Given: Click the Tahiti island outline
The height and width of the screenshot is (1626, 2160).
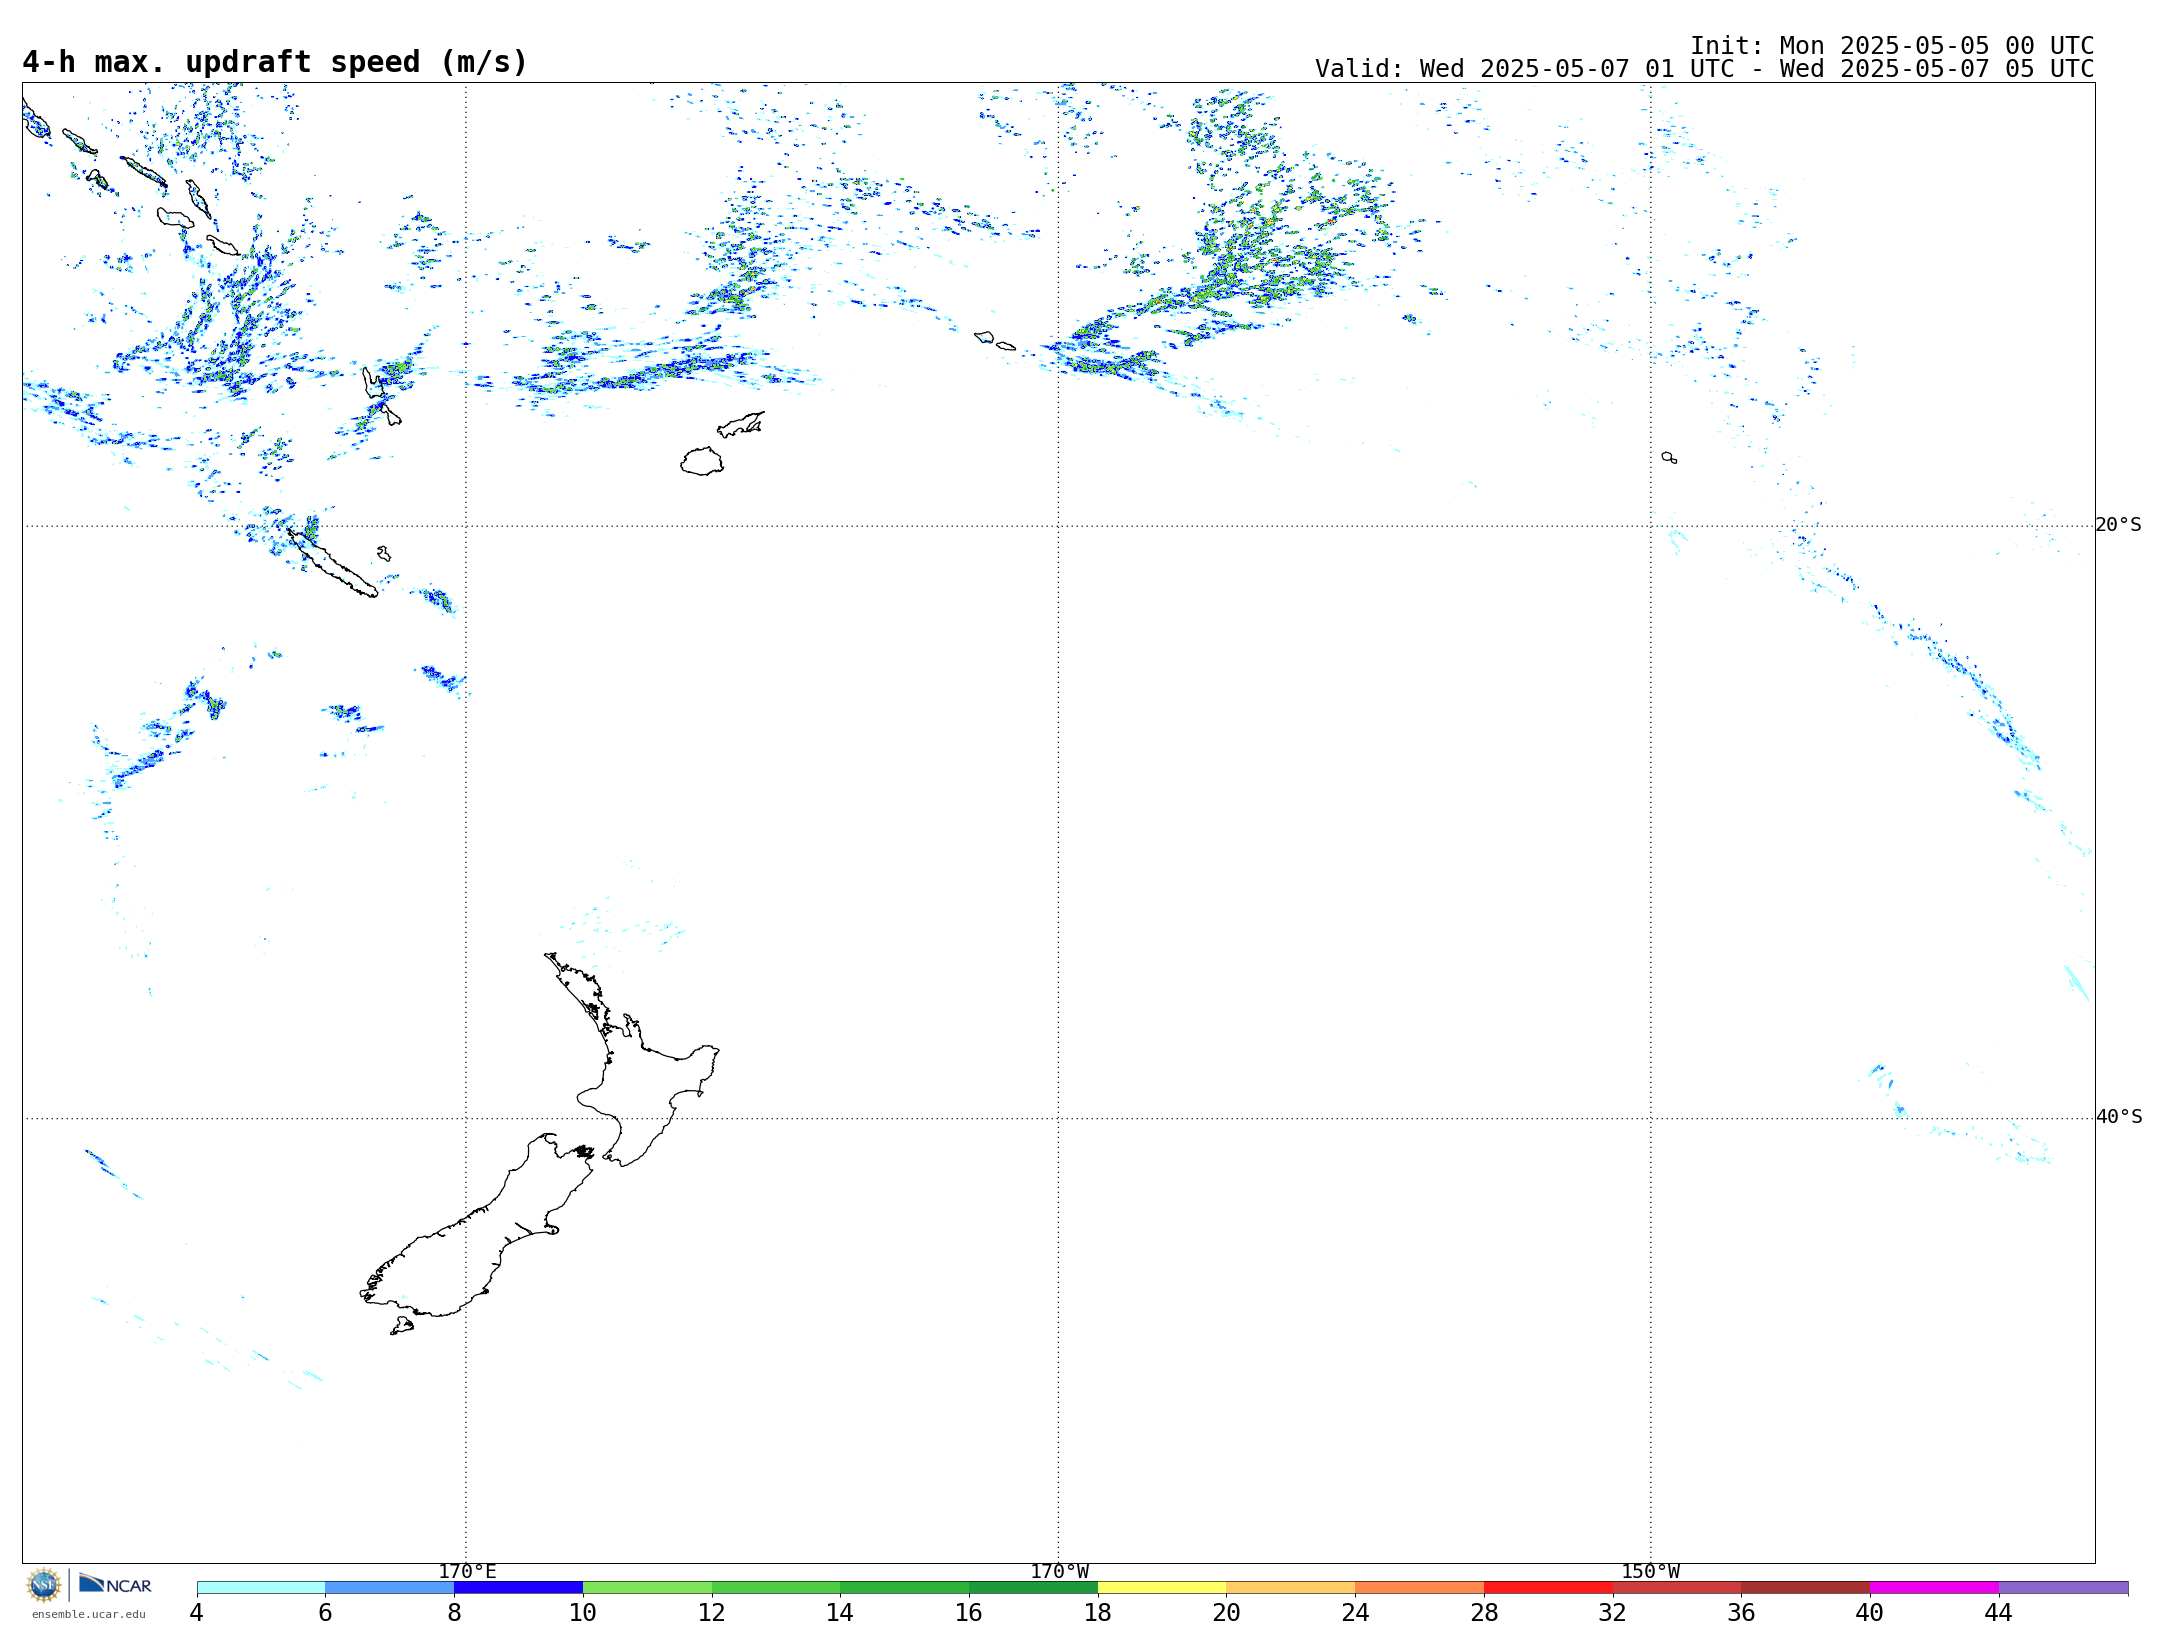Looking at the screenshot, I should point(1669,457).
